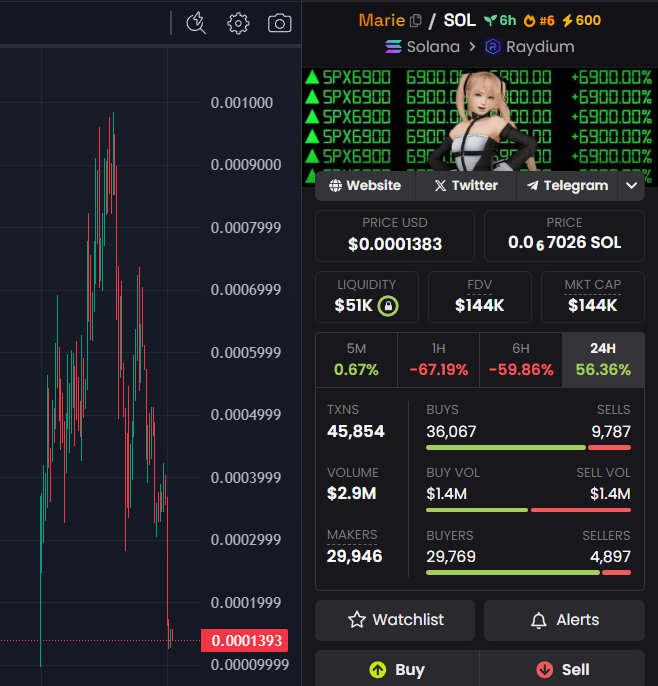
Task: Click the VOLUME value $2.9M
Action: pos(351,494)
